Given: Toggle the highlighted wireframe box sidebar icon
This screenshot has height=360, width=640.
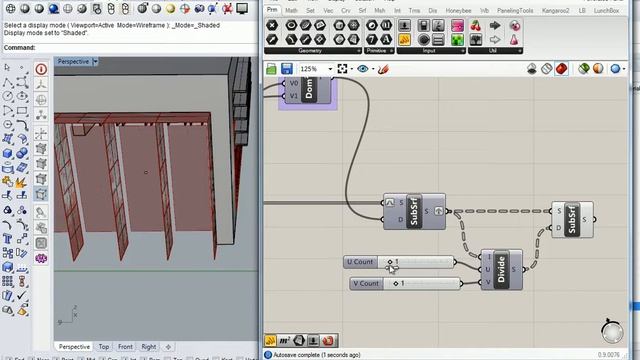Looking at the screenshot, I should (41, 194).
